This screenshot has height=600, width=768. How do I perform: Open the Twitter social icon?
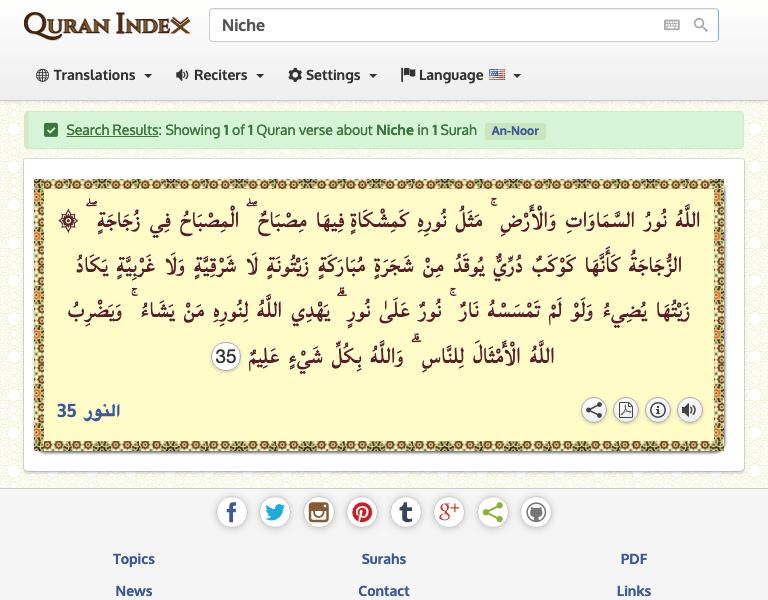(275, 513)
